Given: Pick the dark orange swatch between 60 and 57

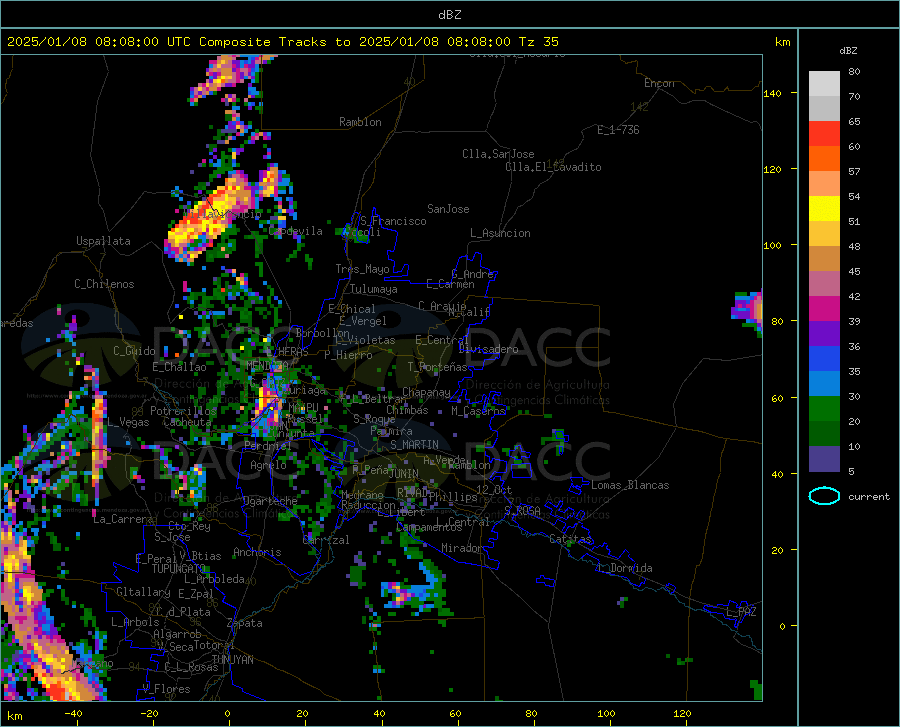Looking at the screenshot, I should (824, 159).
